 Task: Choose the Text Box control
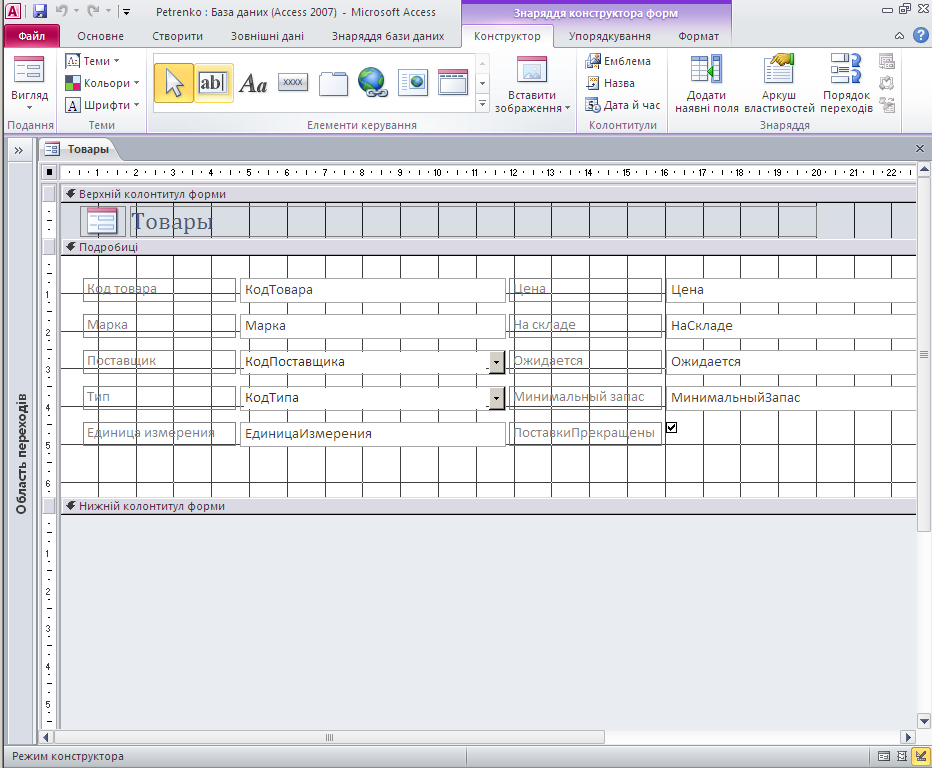pos(213,83)
